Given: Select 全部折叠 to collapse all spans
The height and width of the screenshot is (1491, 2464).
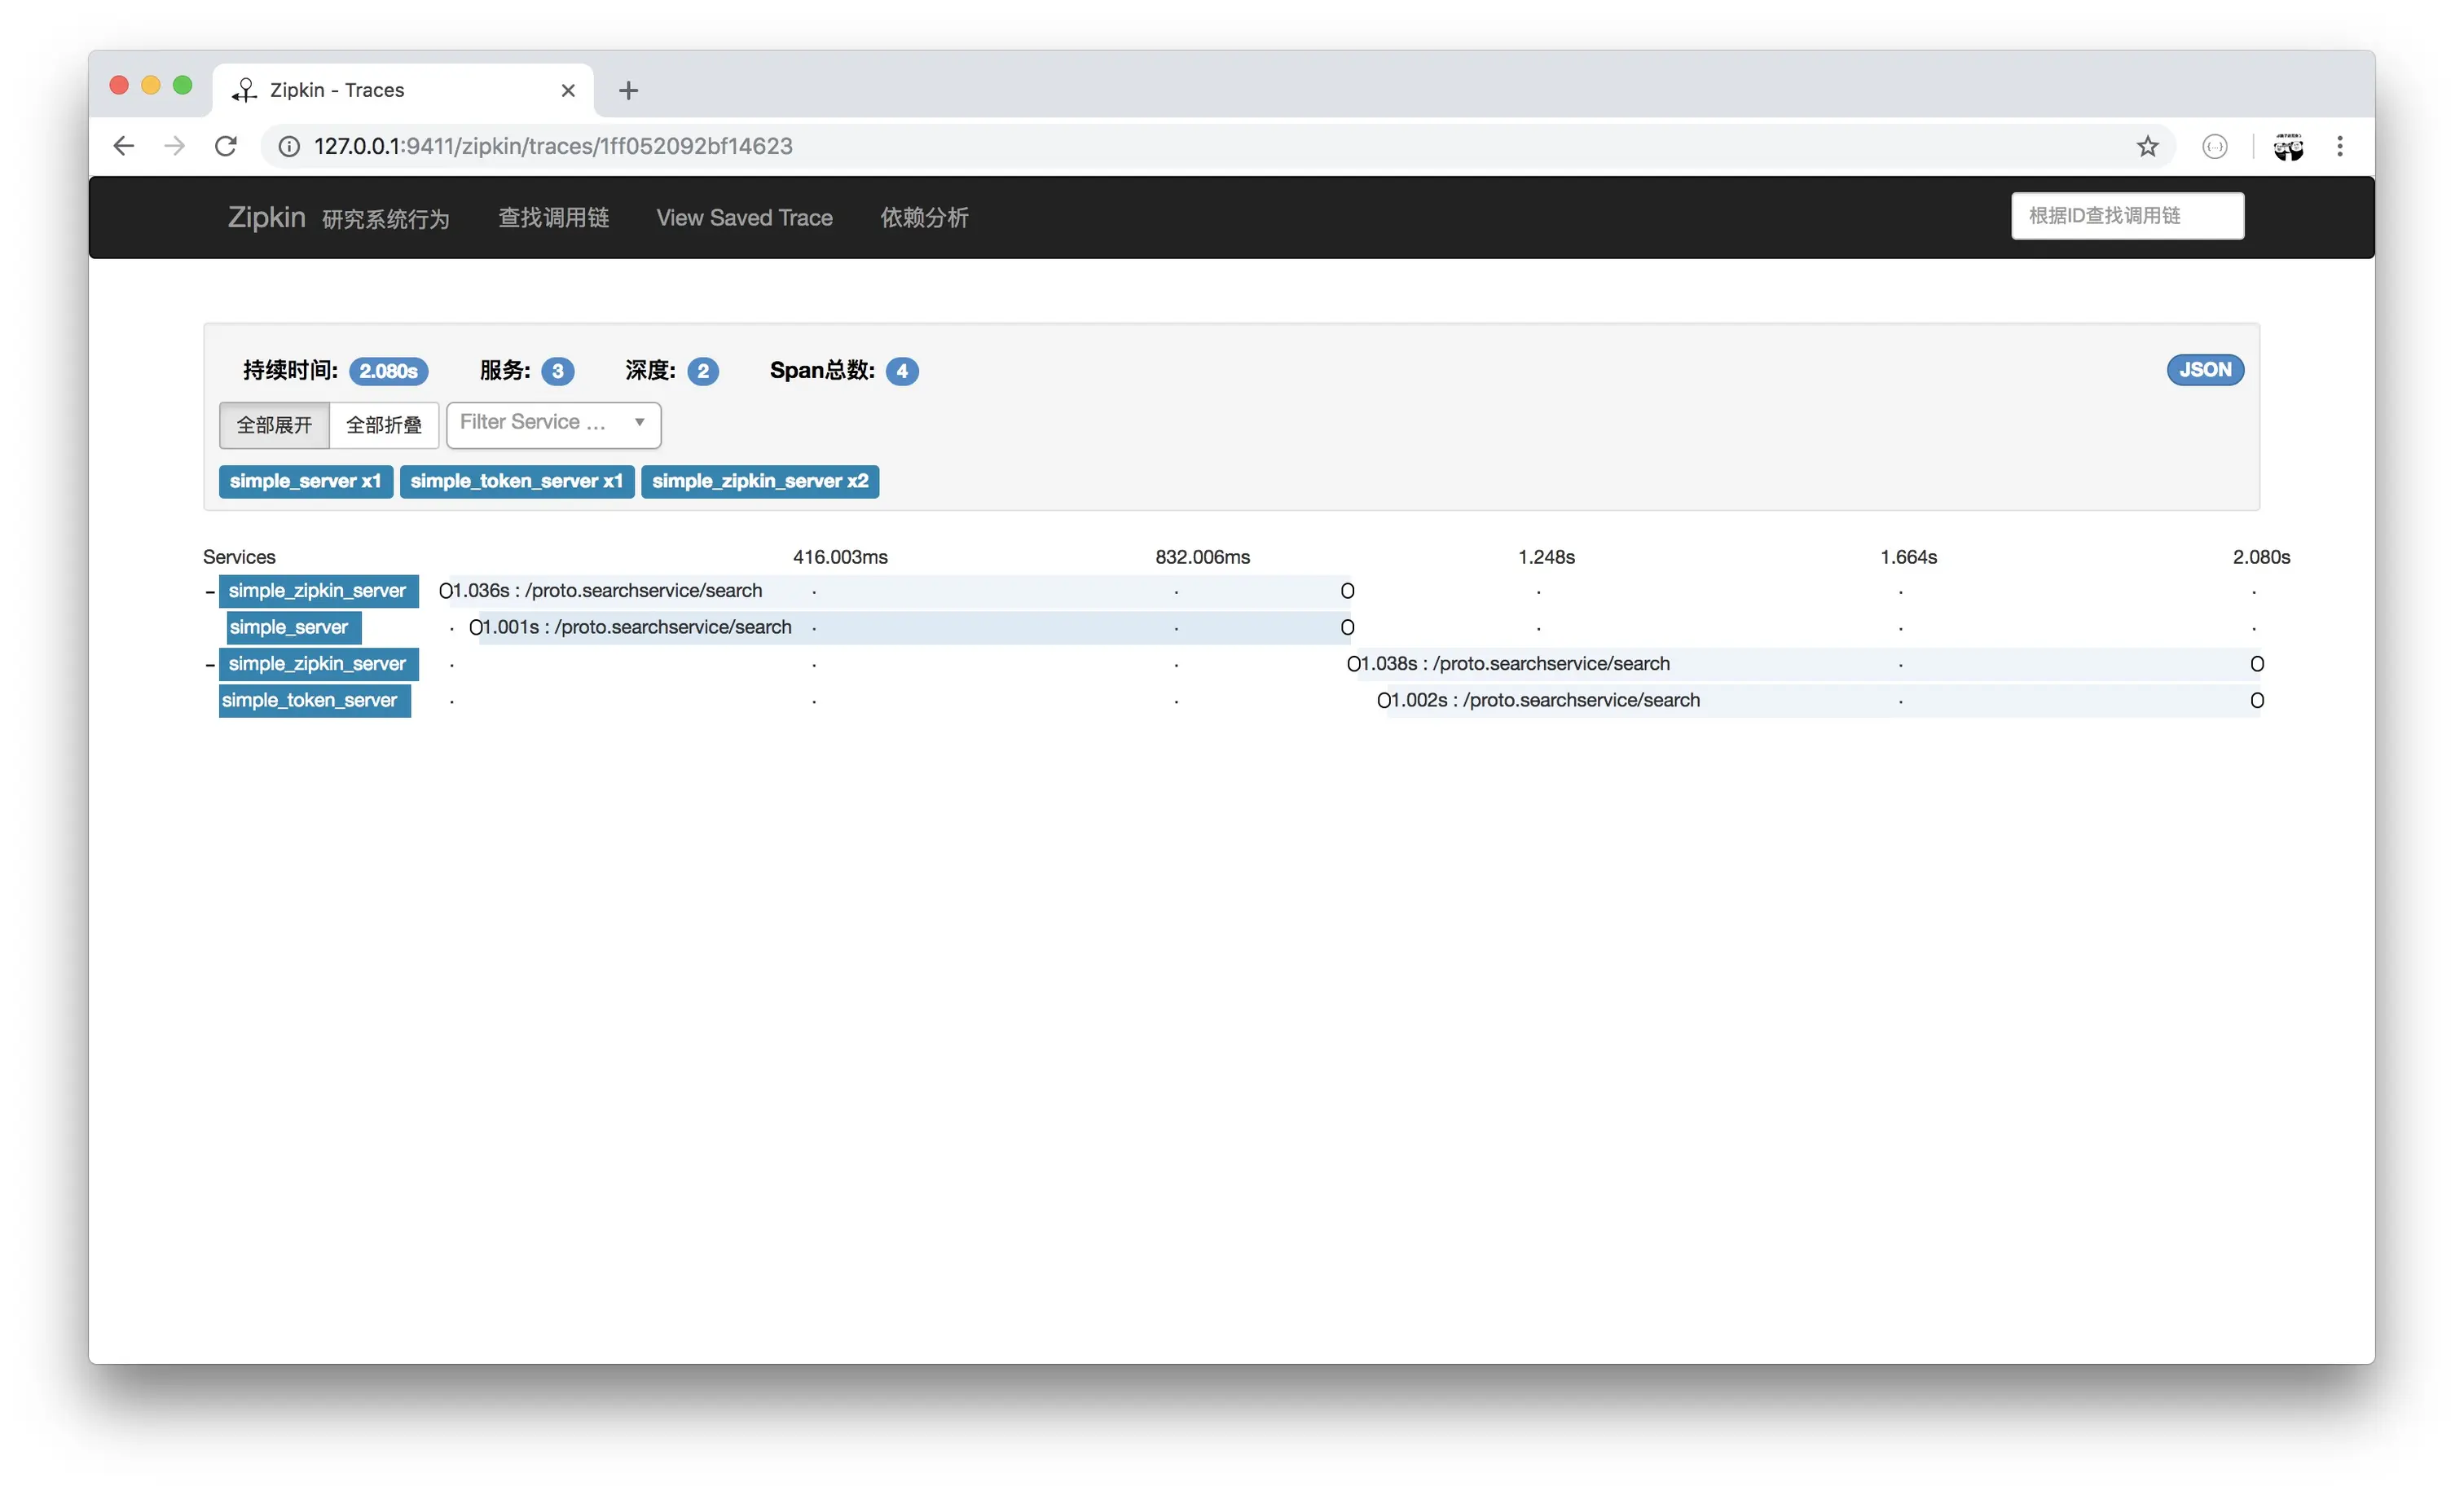Looking at the screenshot, I should pyautogui.click(x=384, y=425).
